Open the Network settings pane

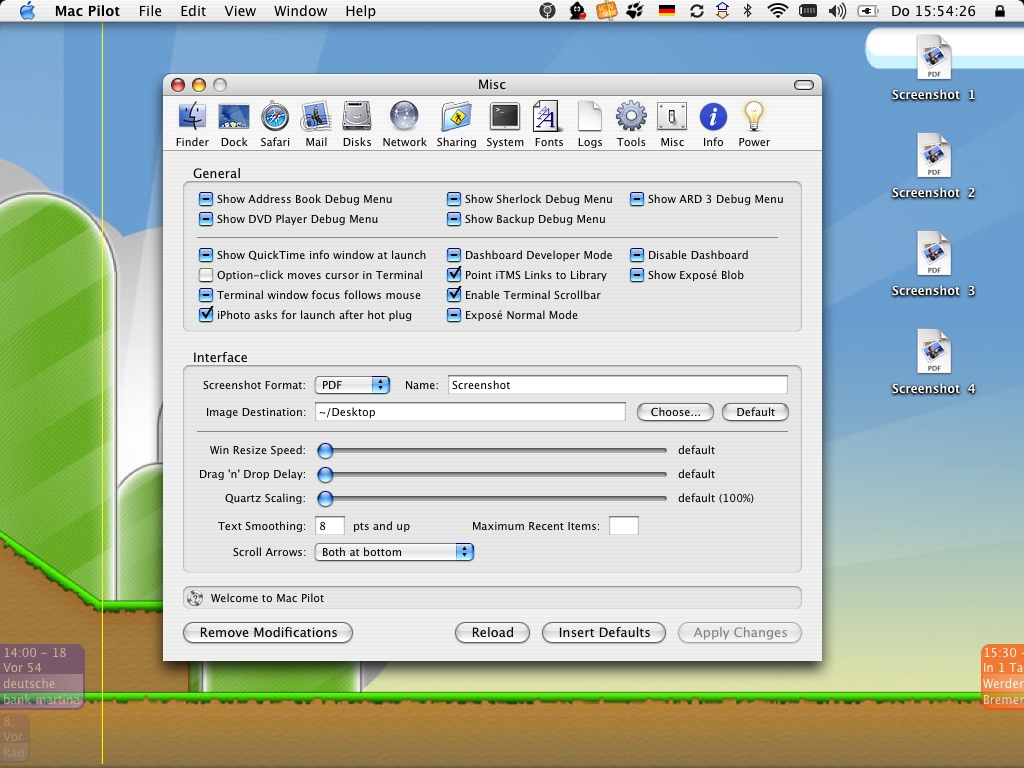404,124
